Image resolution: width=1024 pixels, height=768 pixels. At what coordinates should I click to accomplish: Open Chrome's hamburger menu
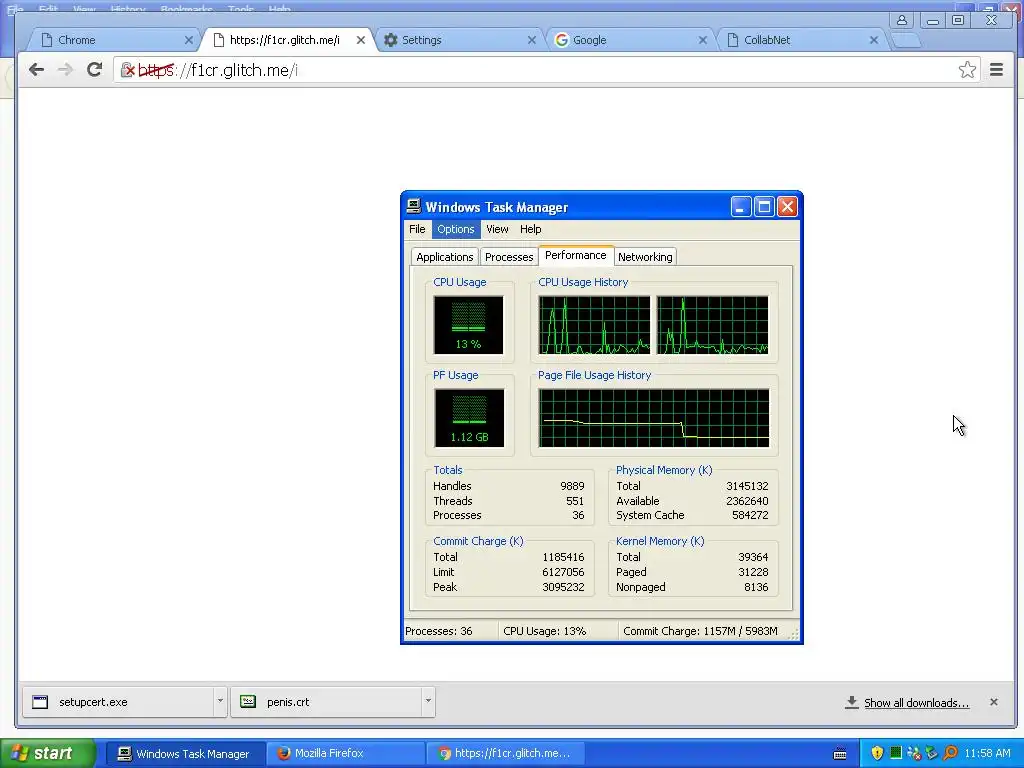997,69
